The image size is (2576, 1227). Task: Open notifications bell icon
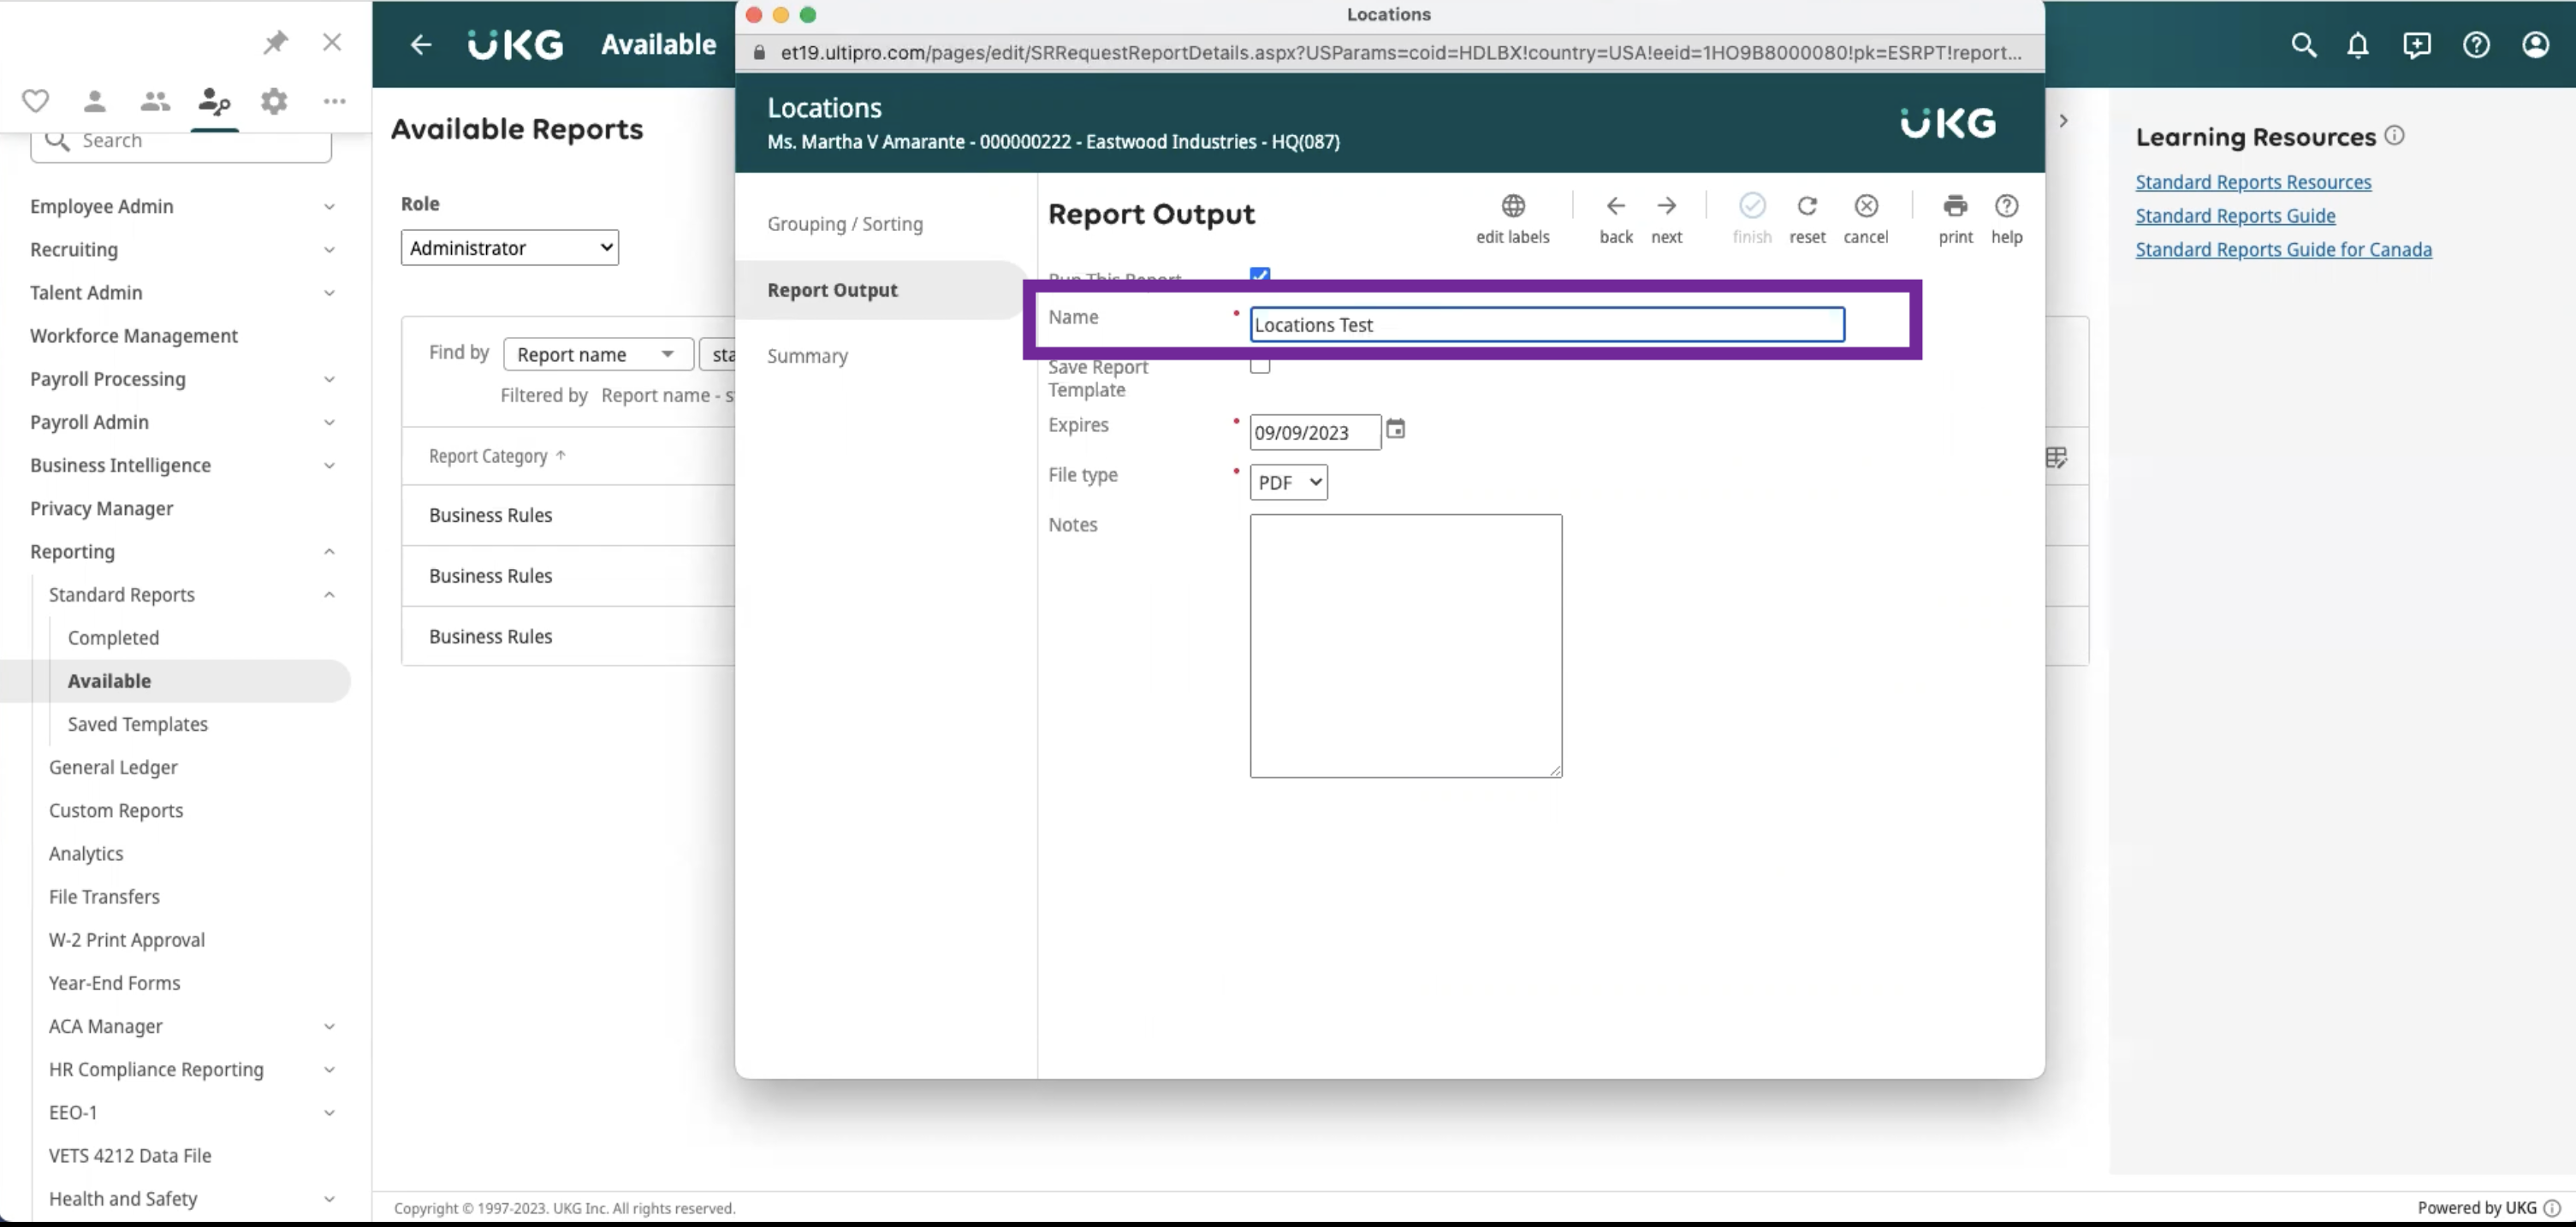(2358, 44)
